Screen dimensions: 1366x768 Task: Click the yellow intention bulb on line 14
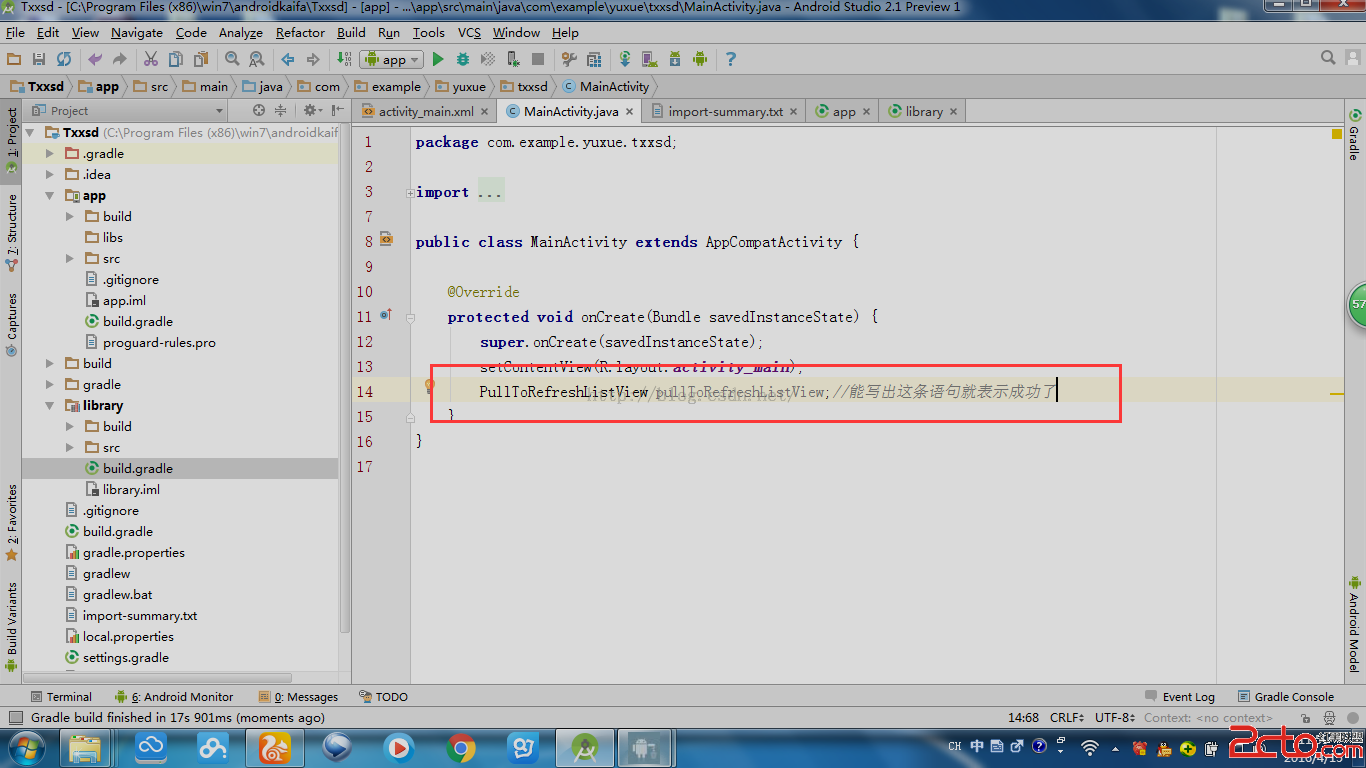tap(429, 386)
